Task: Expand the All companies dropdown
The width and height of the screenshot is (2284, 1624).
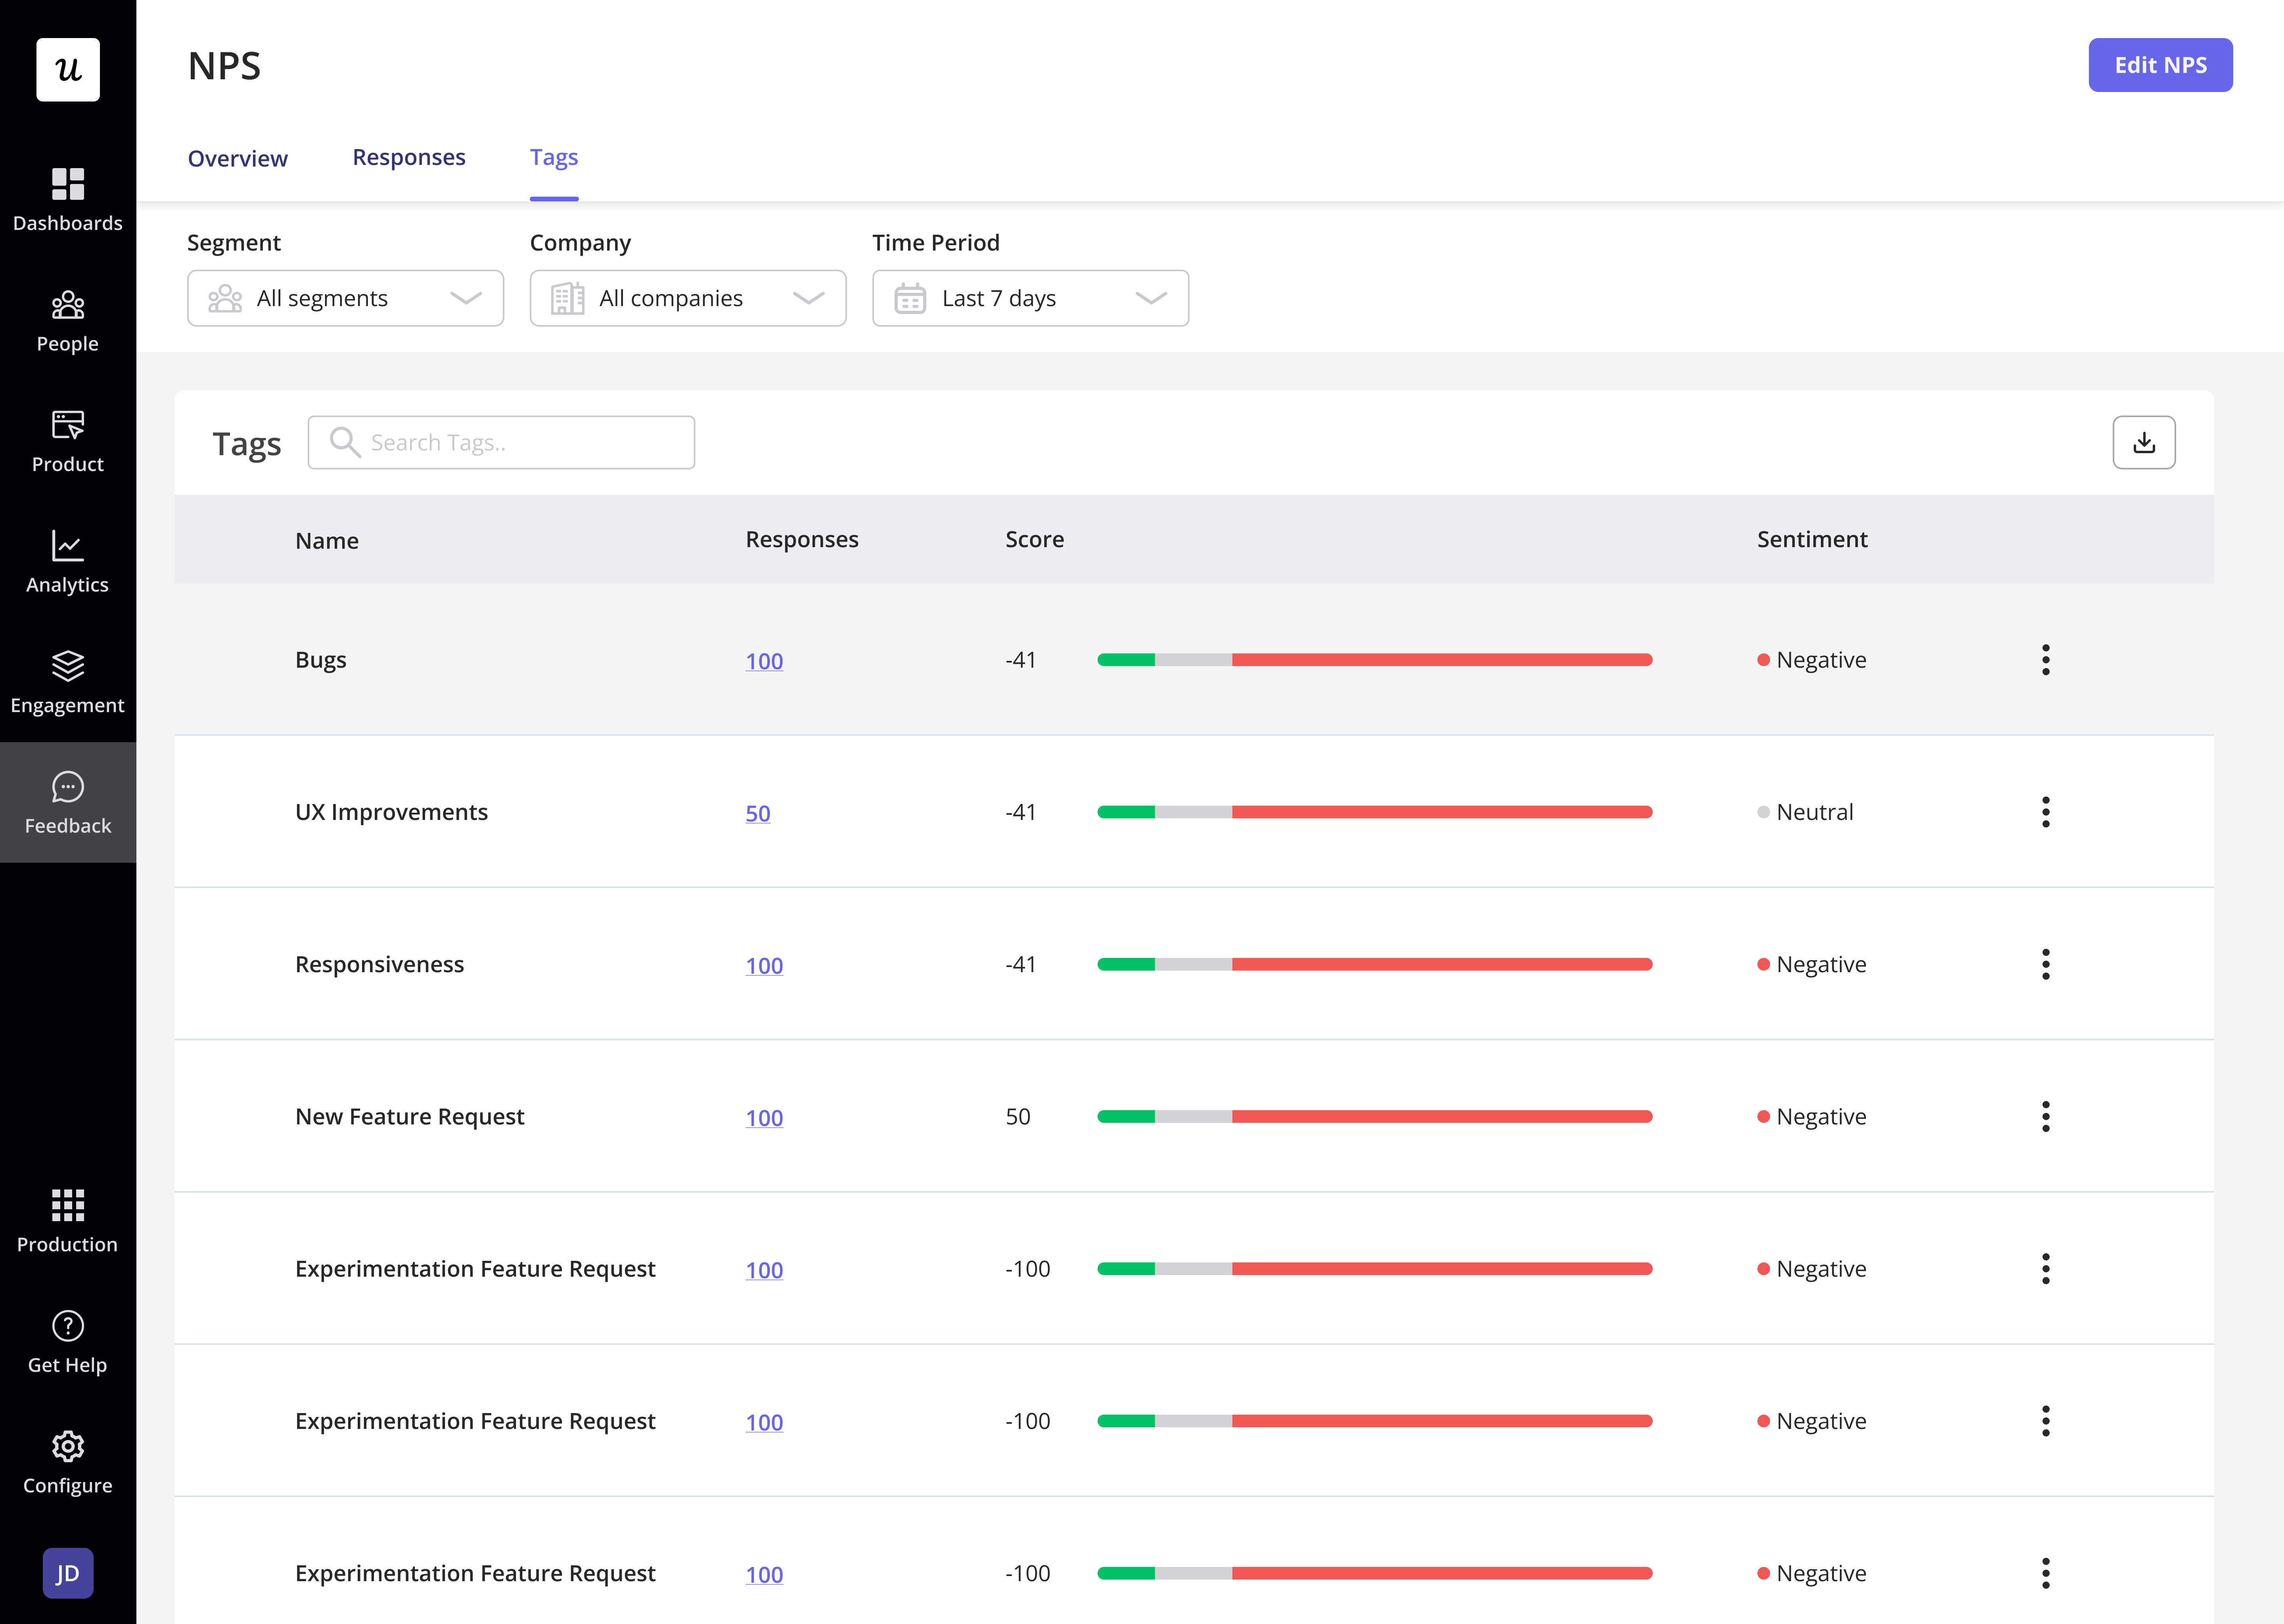Action: click(688, 298)
